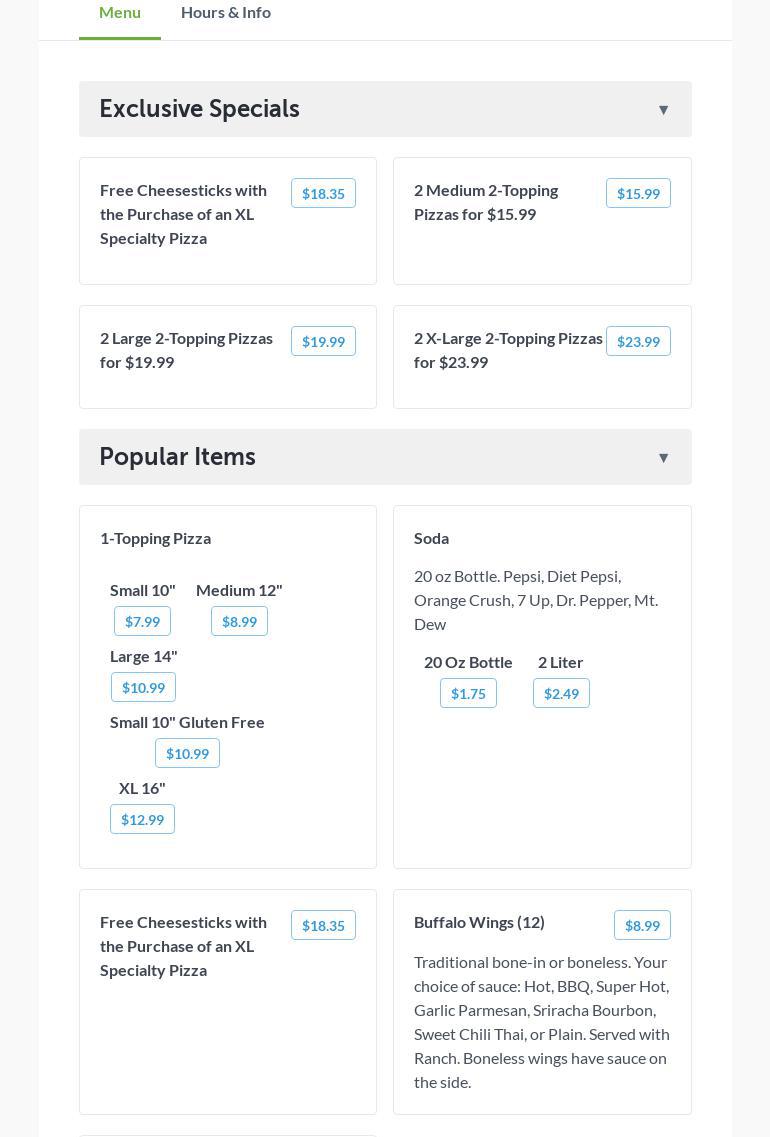Add a 2 Liter soda for $2.49
The width and height of the screenshot is (770, 1137).
561,694
